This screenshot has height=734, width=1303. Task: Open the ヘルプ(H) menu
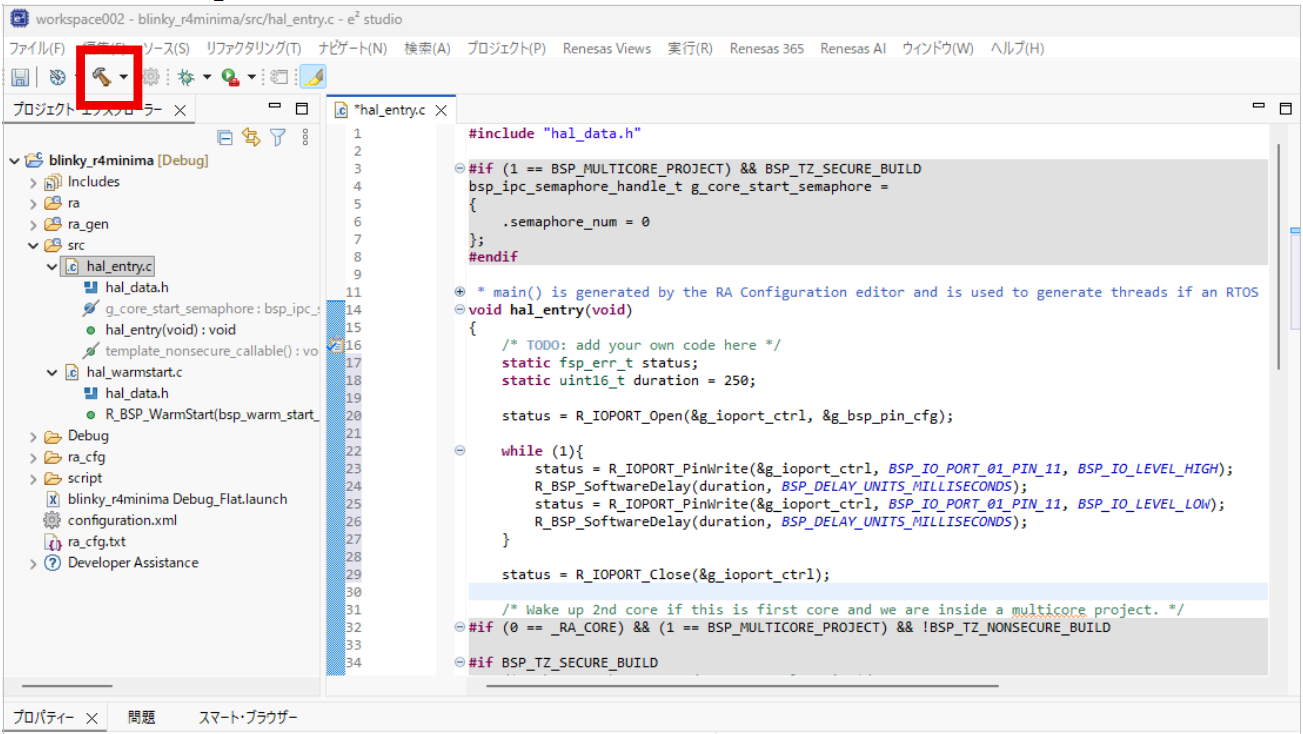(1017, 48)
